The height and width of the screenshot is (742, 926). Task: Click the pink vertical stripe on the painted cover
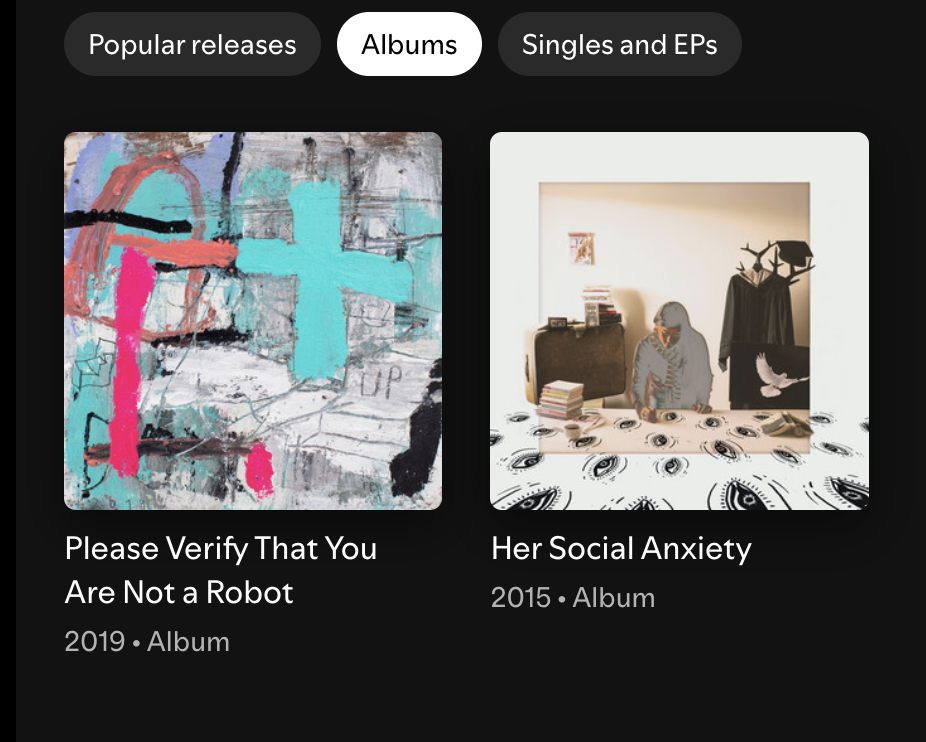pos(128,360)
